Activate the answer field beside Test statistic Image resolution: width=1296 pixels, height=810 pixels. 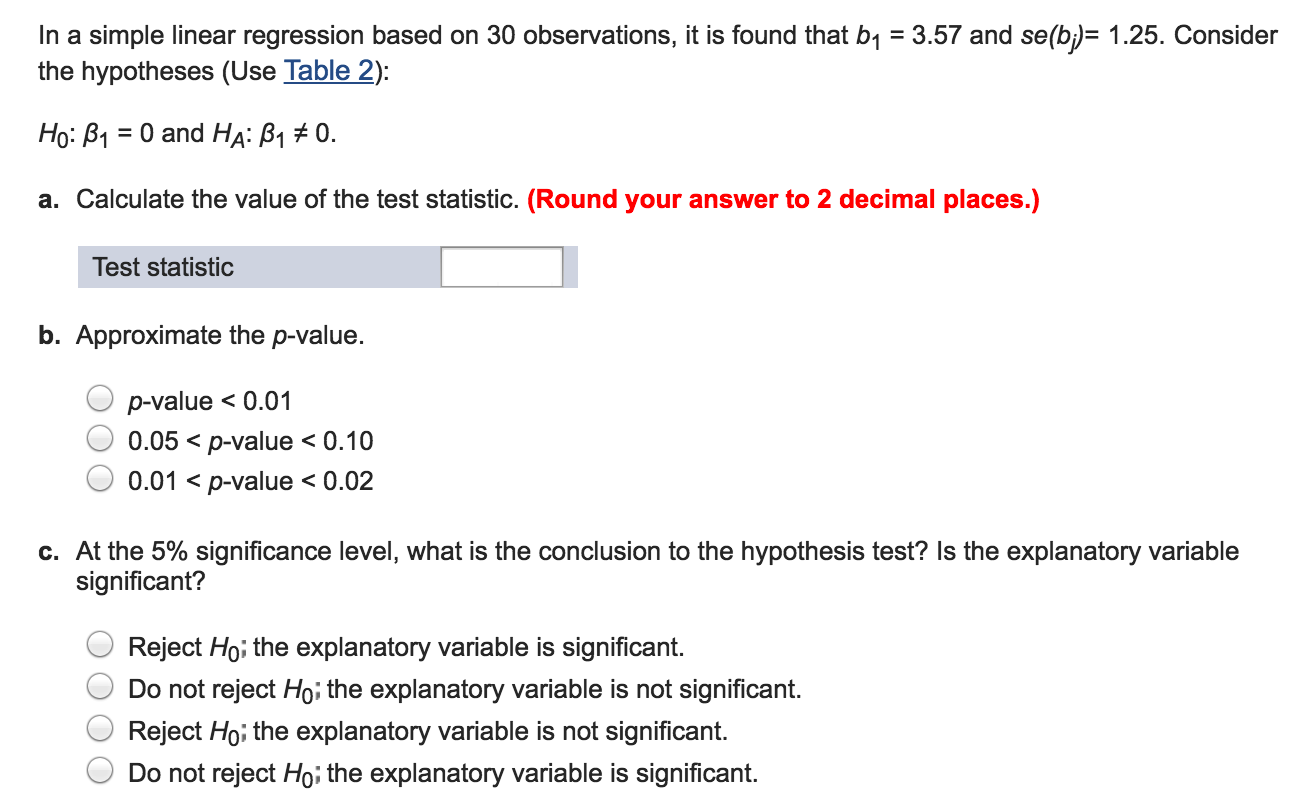[x=501, y=266]
